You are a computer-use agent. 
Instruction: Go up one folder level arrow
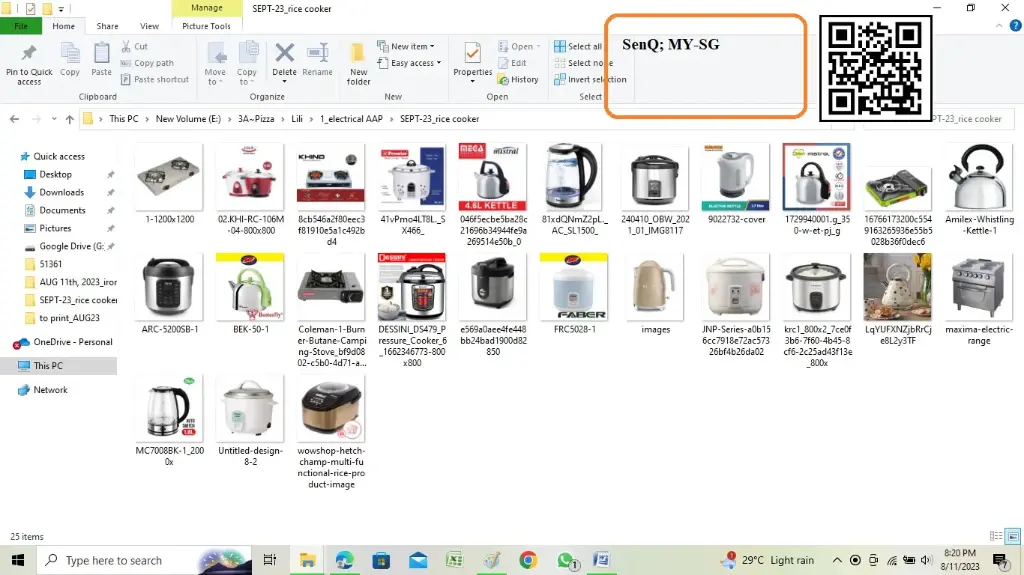69,119
